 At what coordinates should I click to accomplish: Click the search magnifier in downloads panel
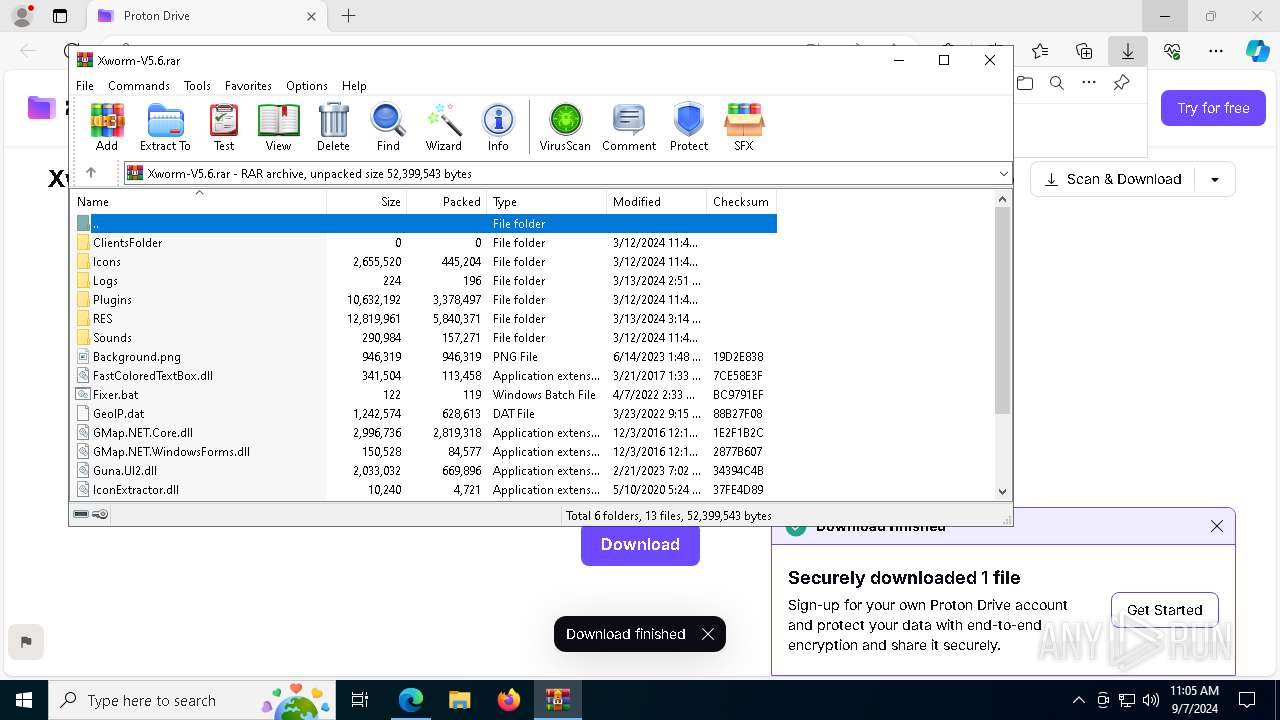point(1057,83)
